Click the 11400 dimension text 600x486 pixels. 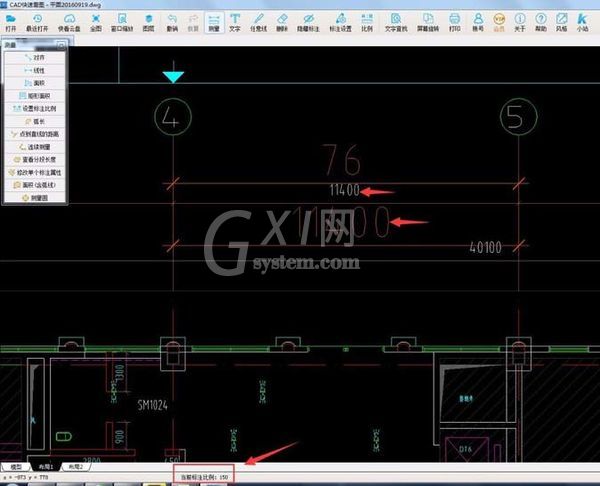(344, 190)
